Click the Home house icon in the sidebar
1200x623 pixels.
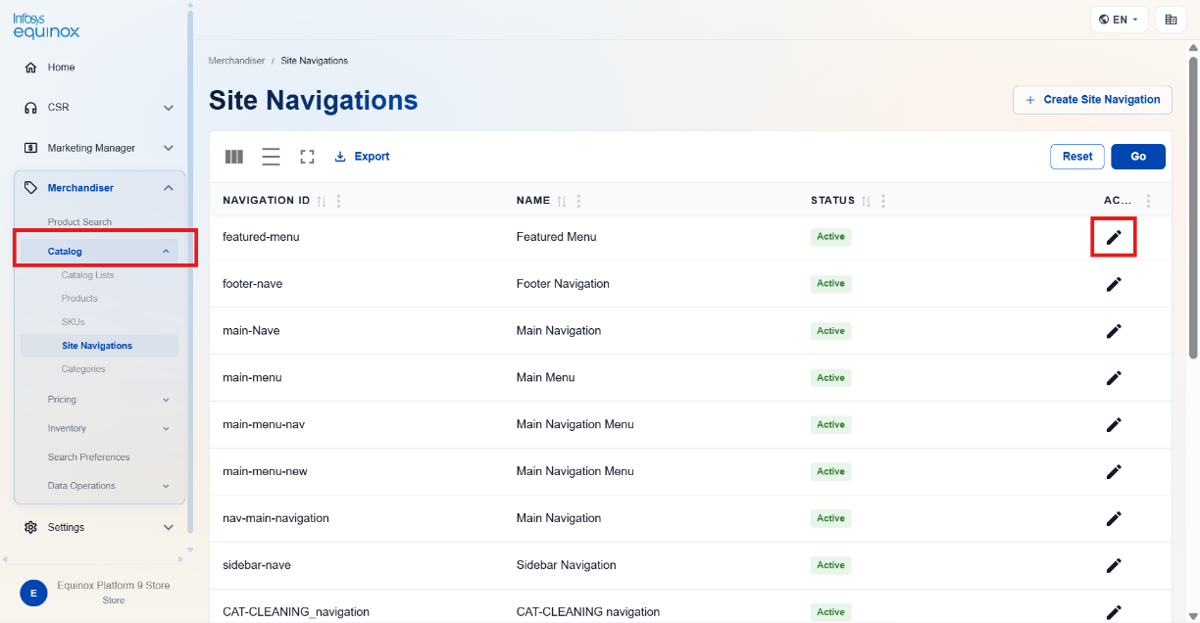[x=31, y=68]
